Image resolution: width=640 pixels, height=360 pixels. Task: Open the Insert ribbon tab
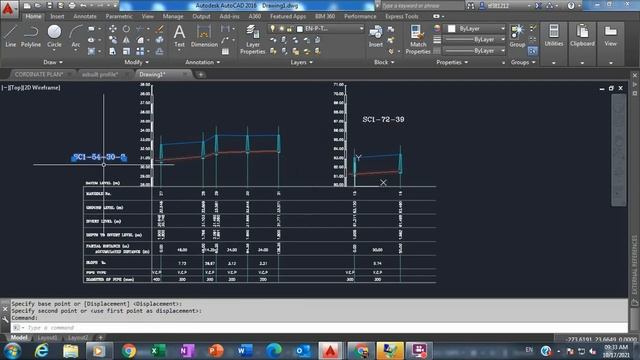[x=57, y=16]
